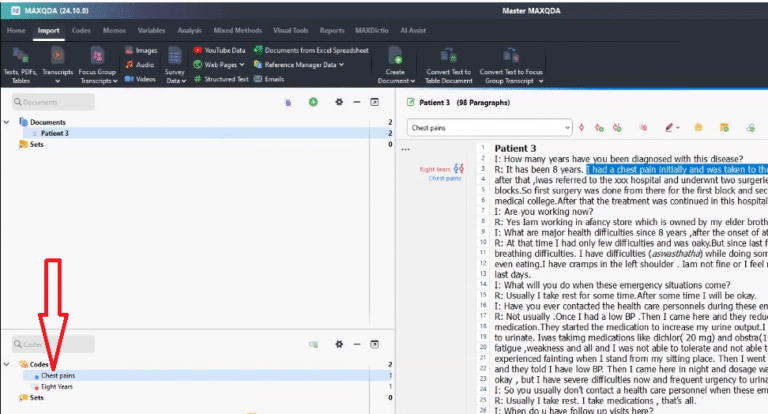Image resolution: width=768 pixels, height=414 pixels.
Task: Open the AI Assist tab
Action: (x=413, y=30)
